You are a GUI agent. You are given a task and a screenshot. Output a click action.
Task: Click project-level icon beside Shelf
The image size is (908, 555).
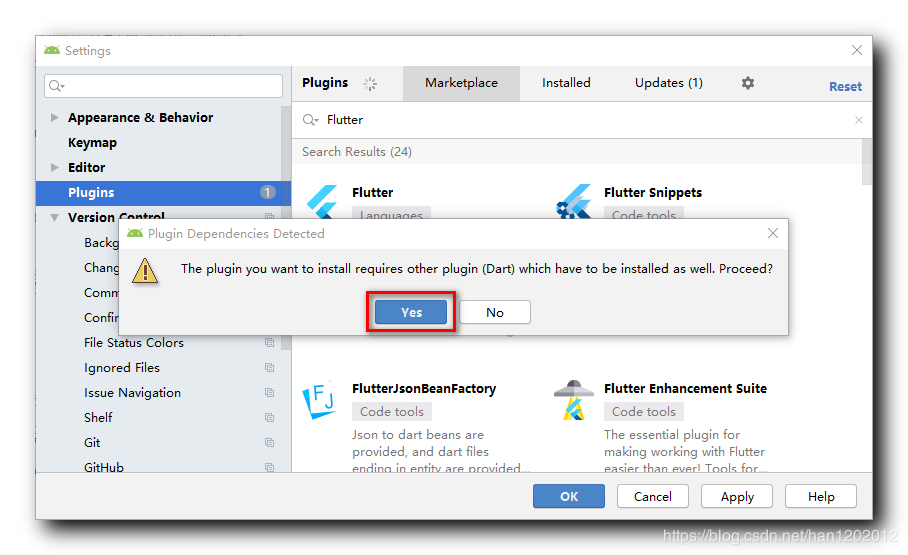(x=269, y=417)
